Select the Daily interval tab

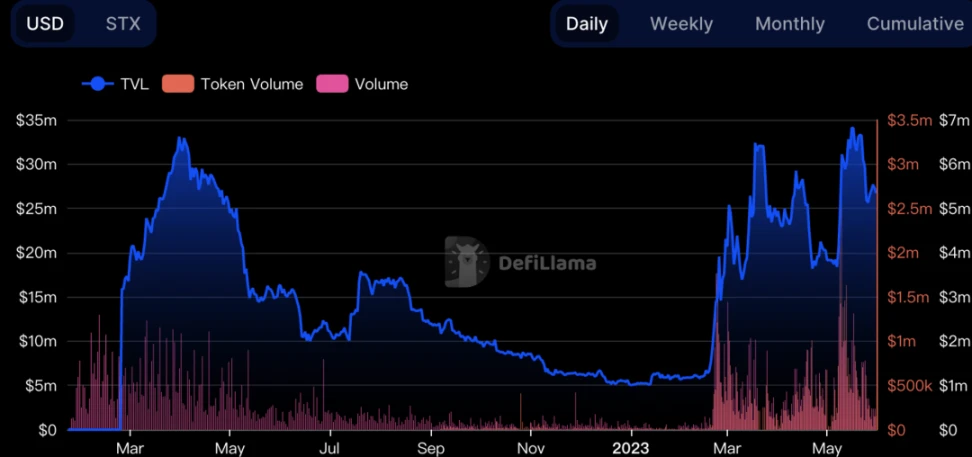(x=586, y=24)
